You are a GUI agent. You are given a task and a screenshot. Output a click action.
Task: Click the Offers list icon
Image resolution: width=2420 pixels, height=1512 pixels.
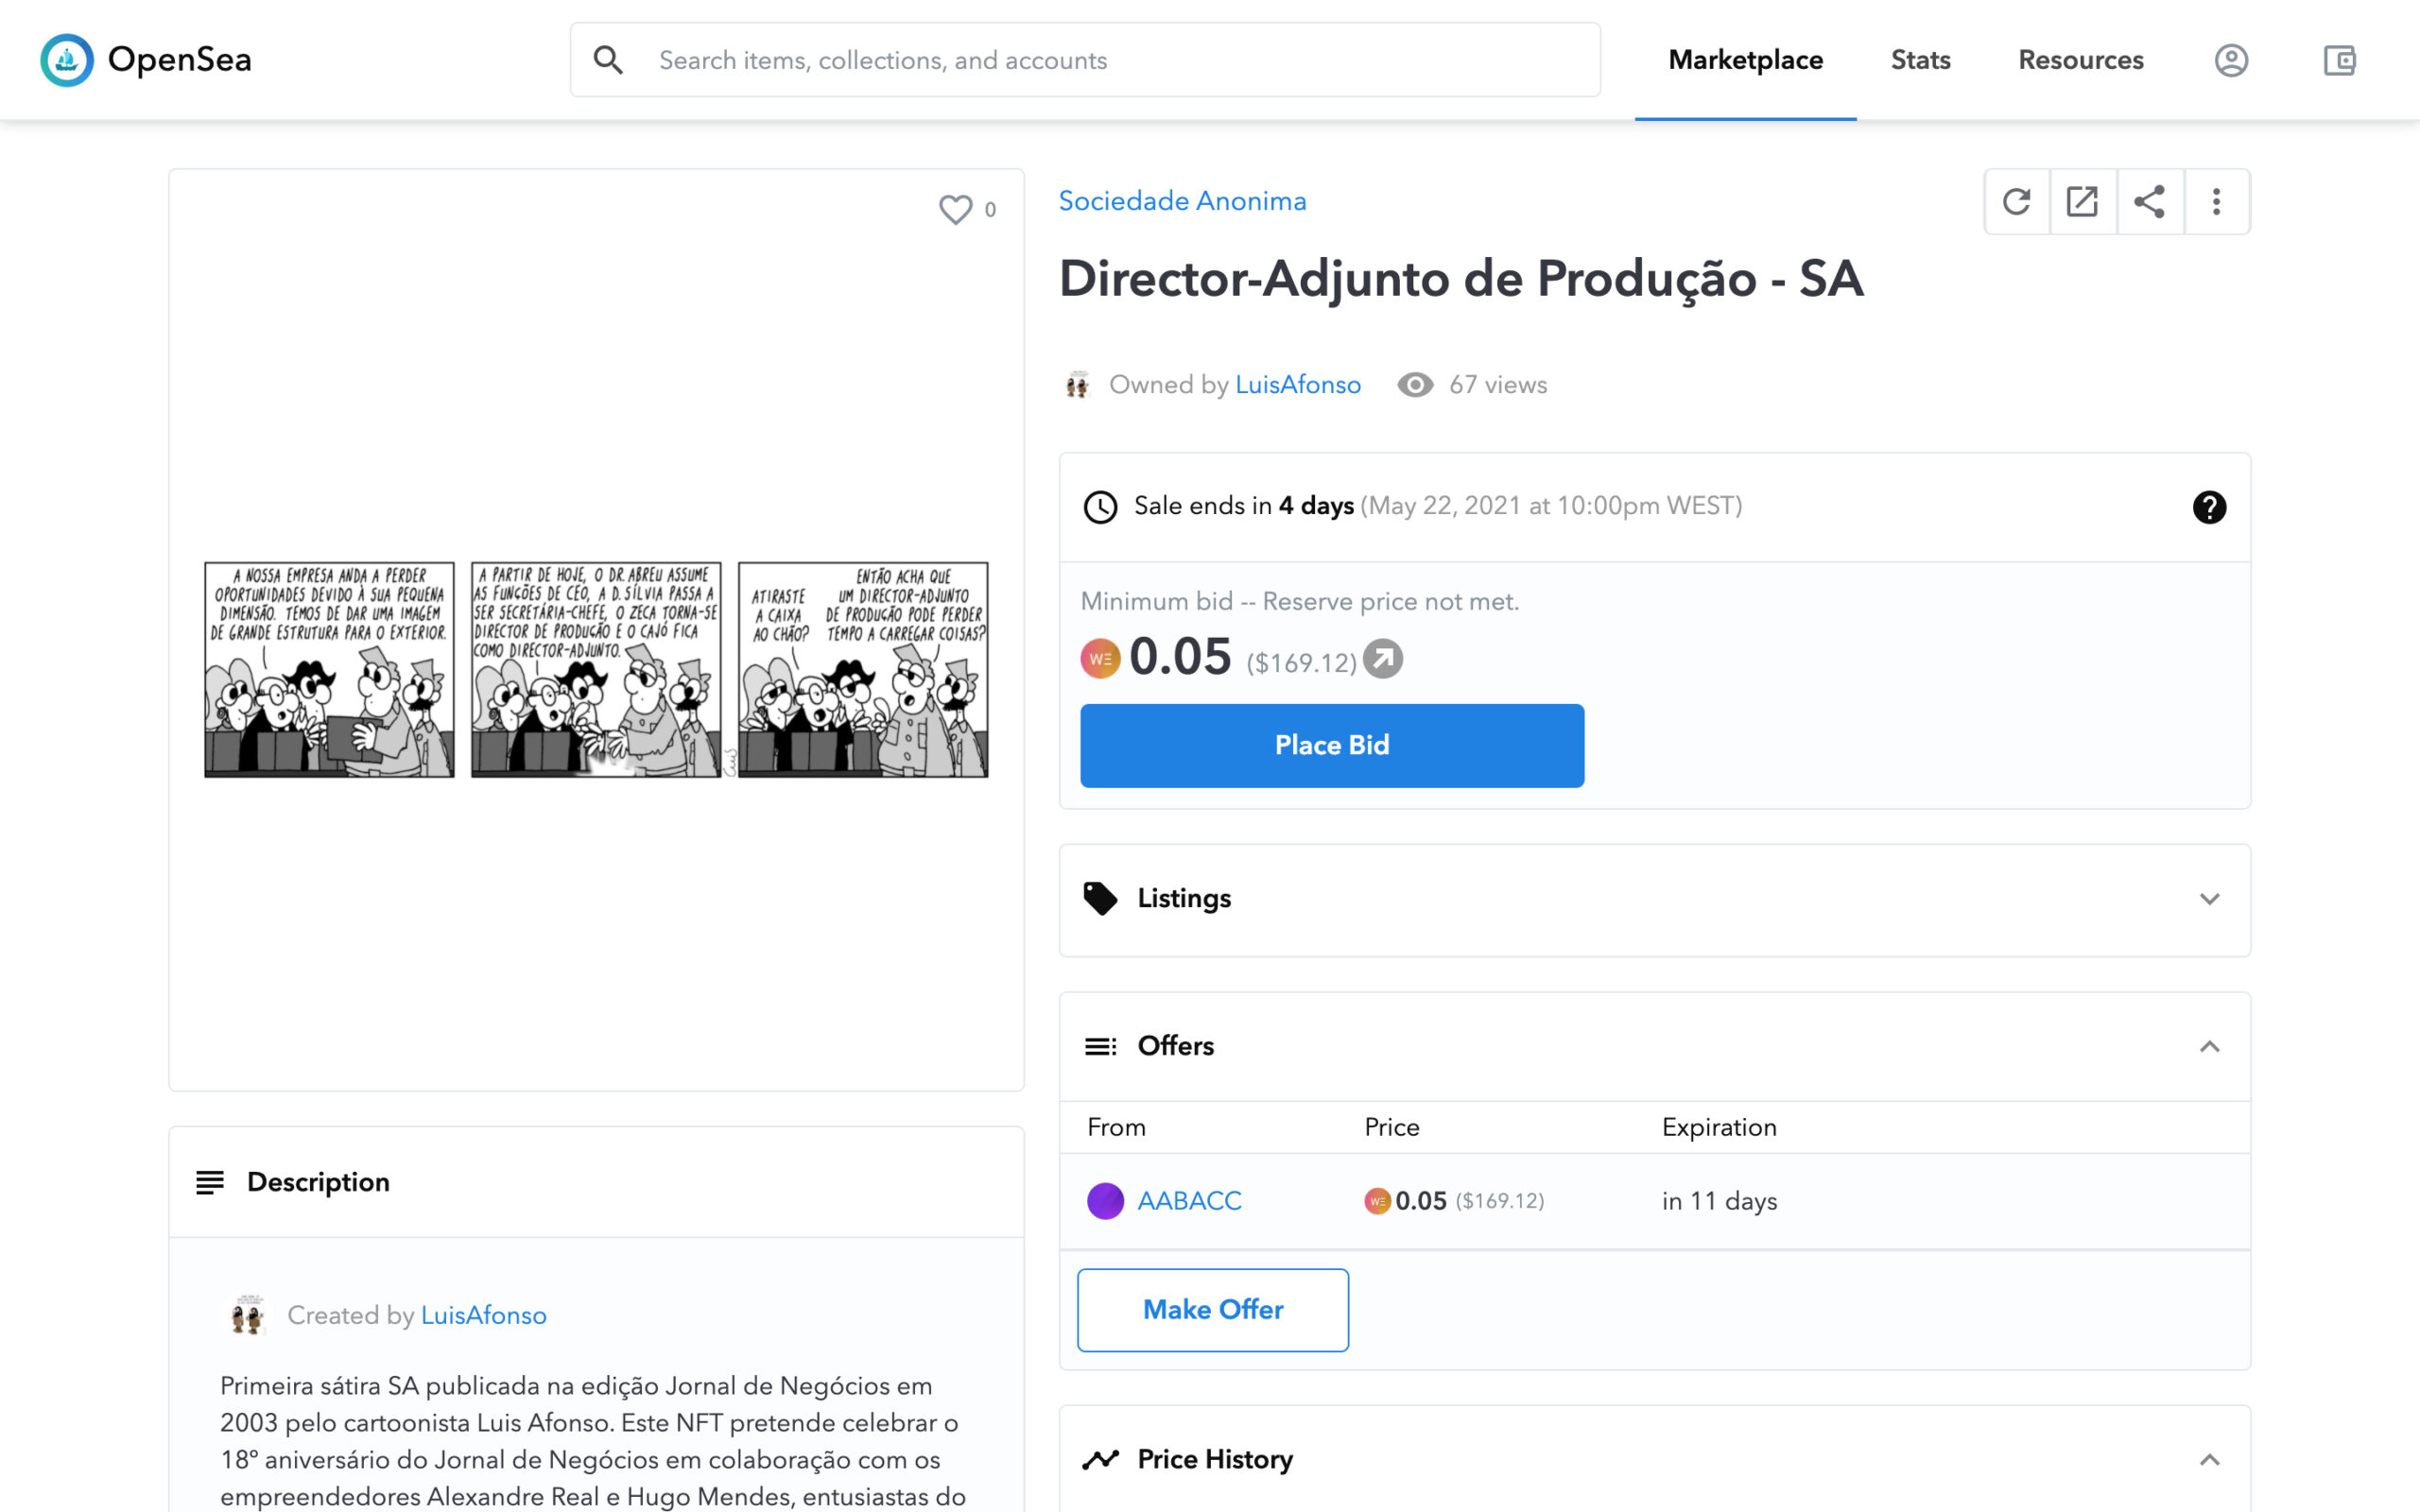pyautogui.click(x=1100, y=1046)
